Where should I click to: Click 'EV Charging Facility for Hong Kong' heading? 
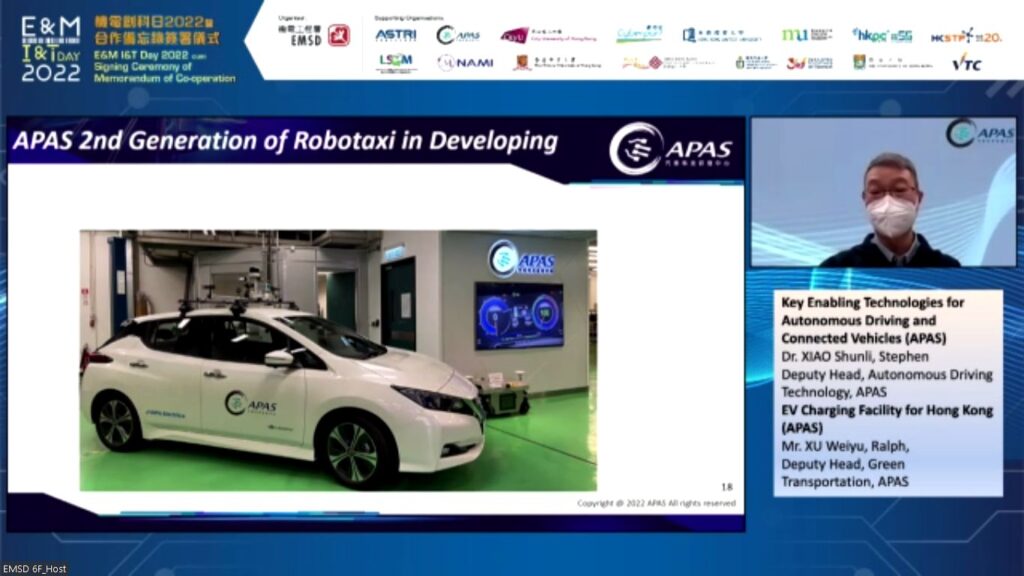pos(887,419)
